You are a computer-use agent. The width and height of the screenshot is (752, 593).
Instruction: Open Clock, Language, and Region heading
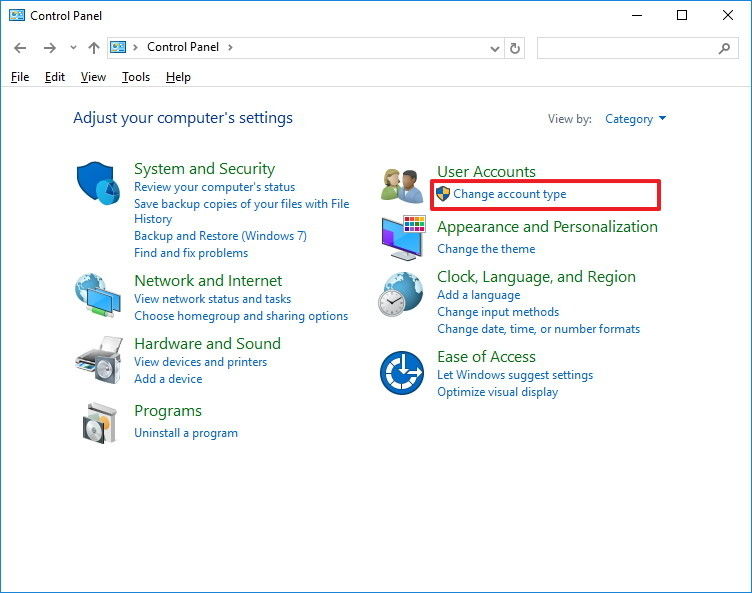(x=536, y=277)
